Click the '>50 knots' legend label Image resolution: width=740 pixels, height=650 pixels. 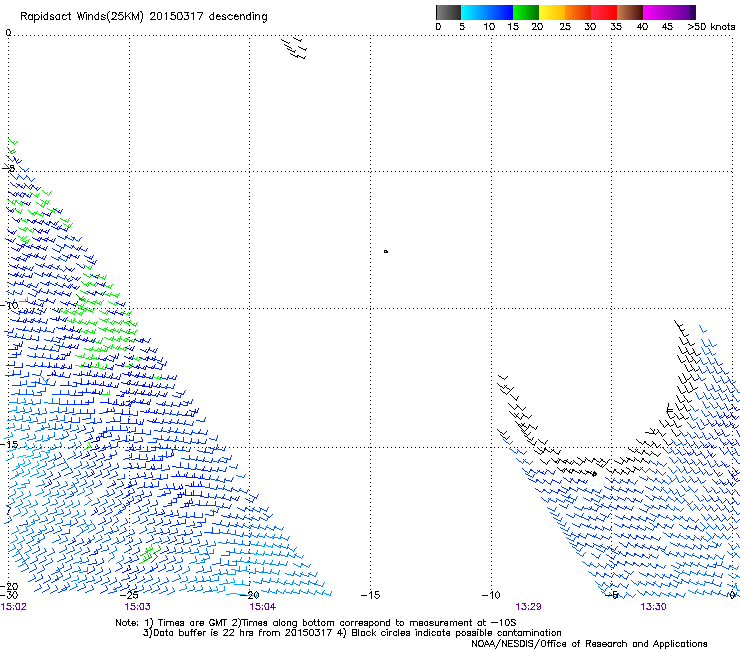pos(711,27)
